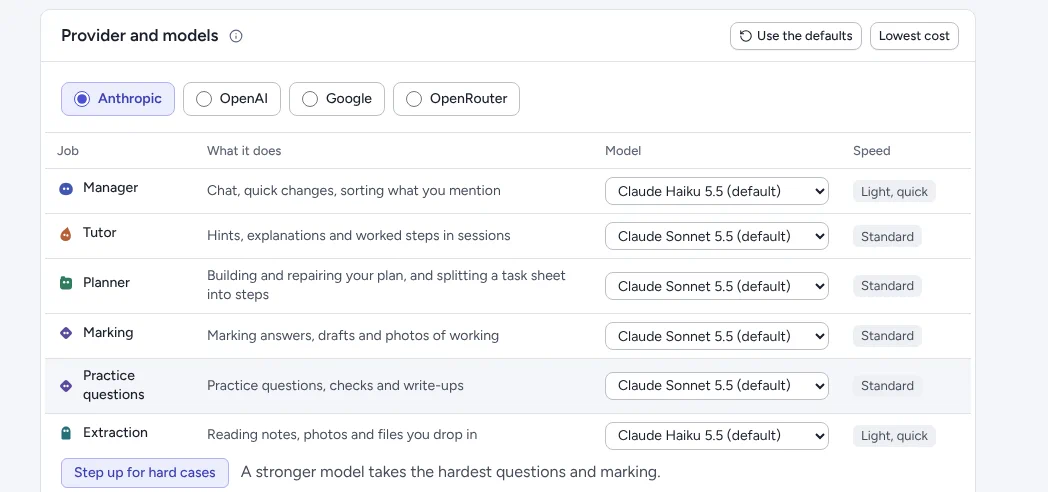
Task: Click the Manager job name
Action: pos(110,188)
